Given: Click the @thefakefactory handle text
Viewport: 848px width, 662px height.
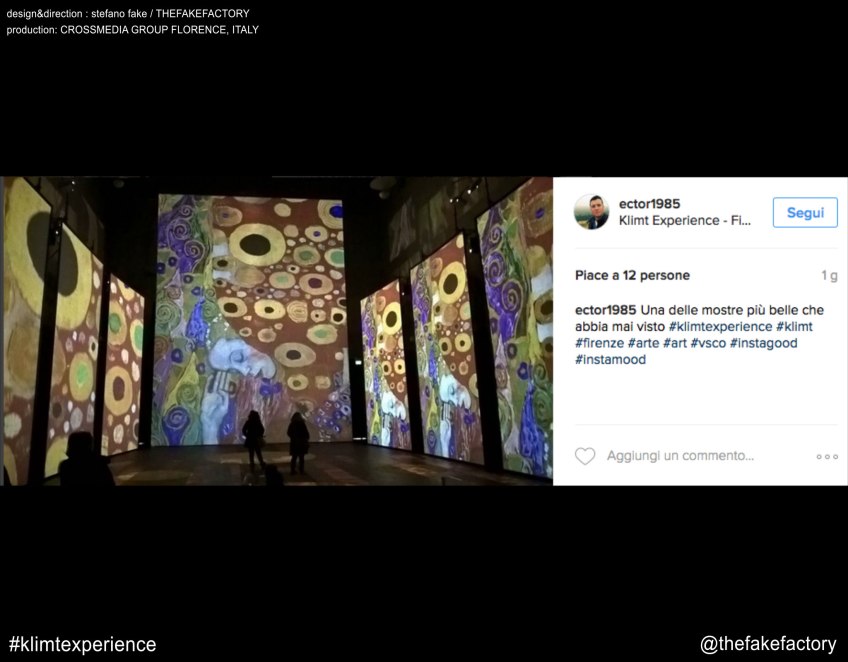Looking at the screenshot, I should pos(767,644).
